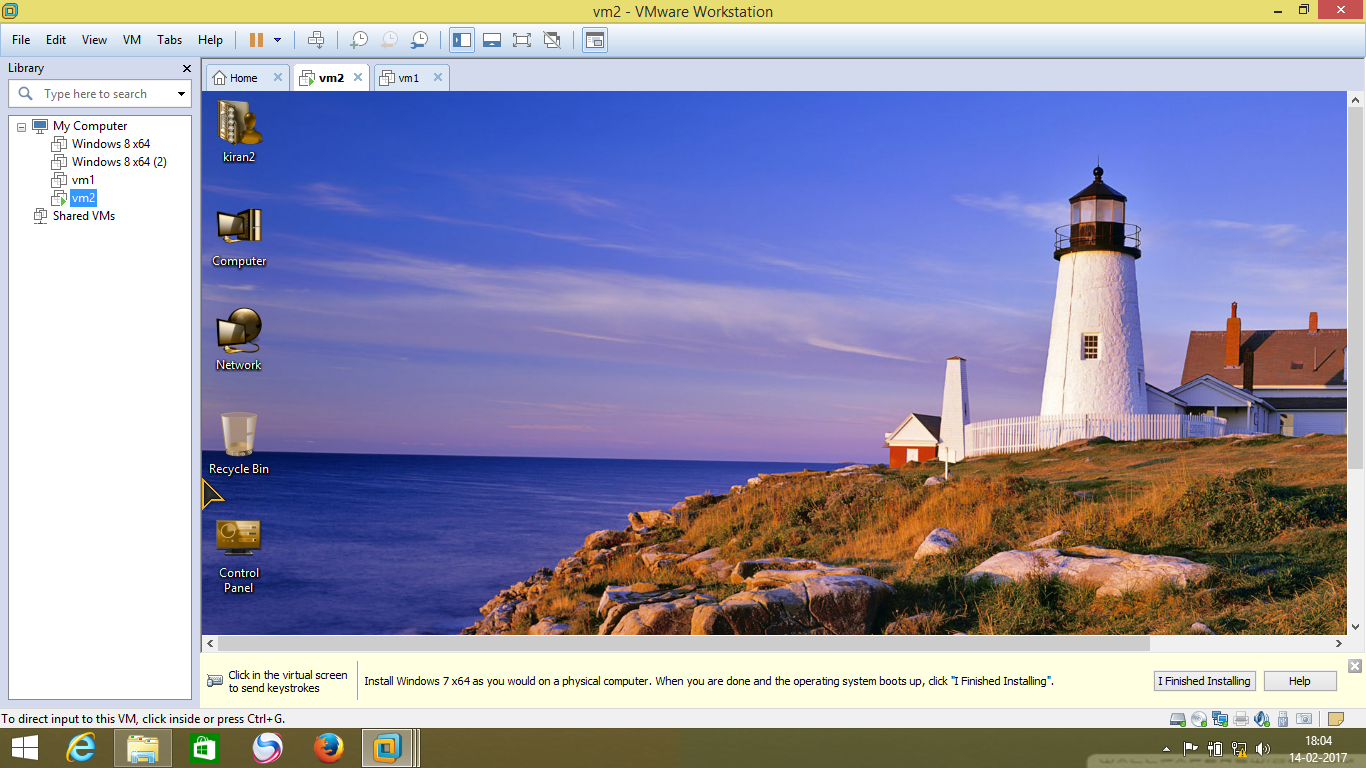
Task: Click the volume speaker tray icon
Action: (1263, 748)
